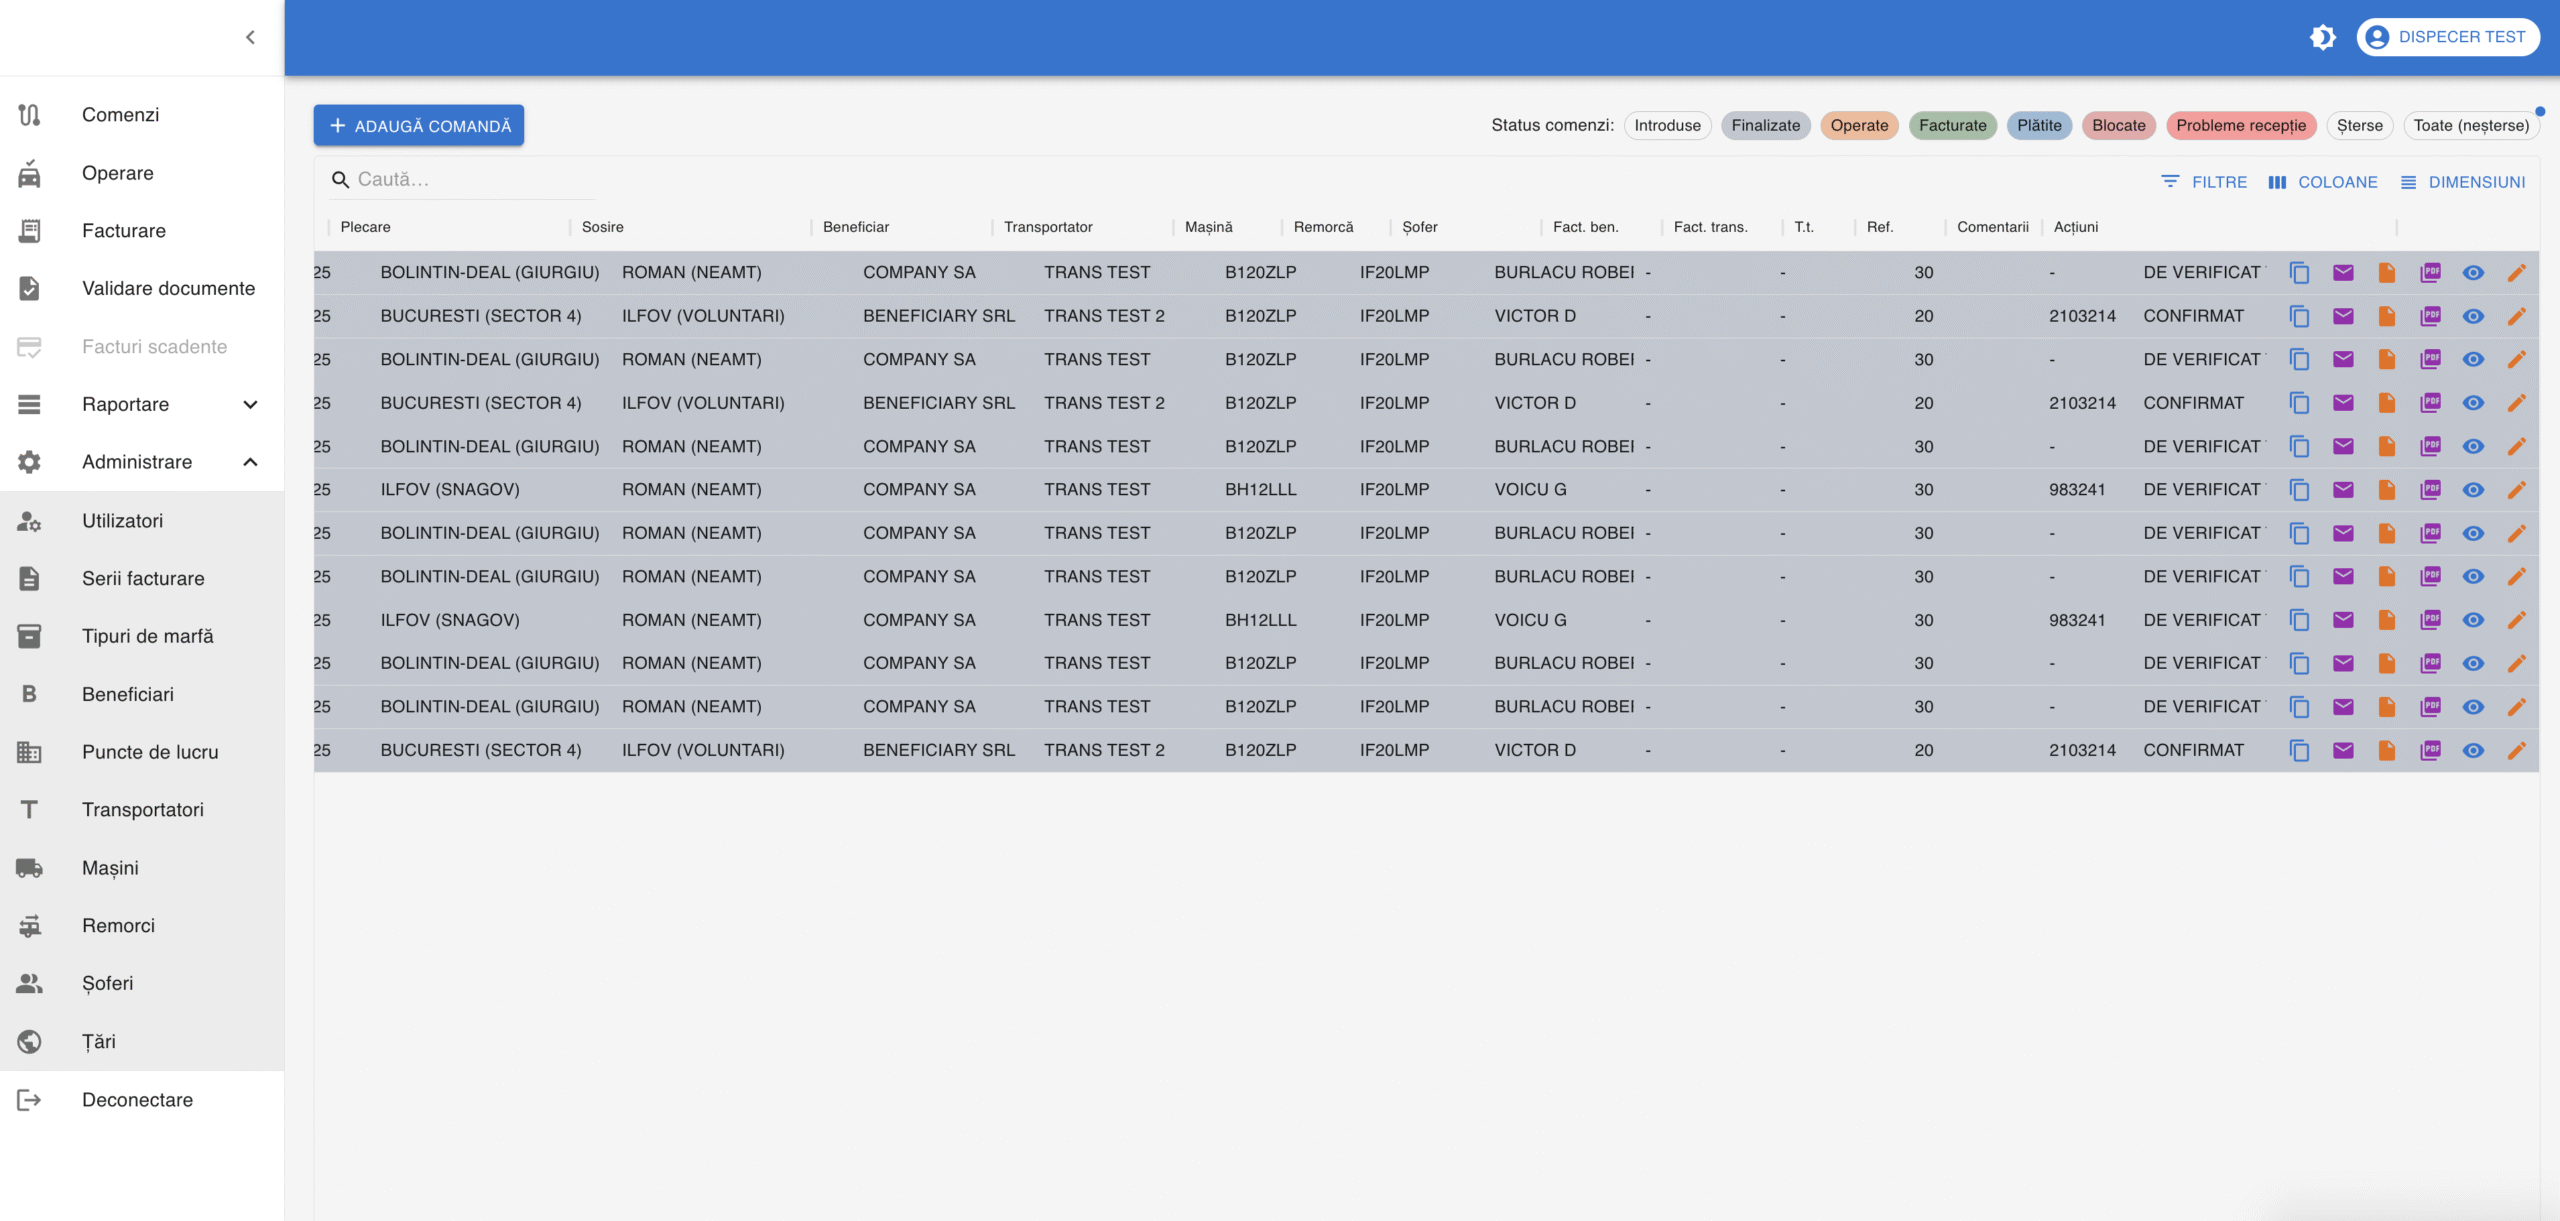Screen dimensions: 2560x1221
Task: Click the purple PDF icon in the last row
Action: 2430,750
